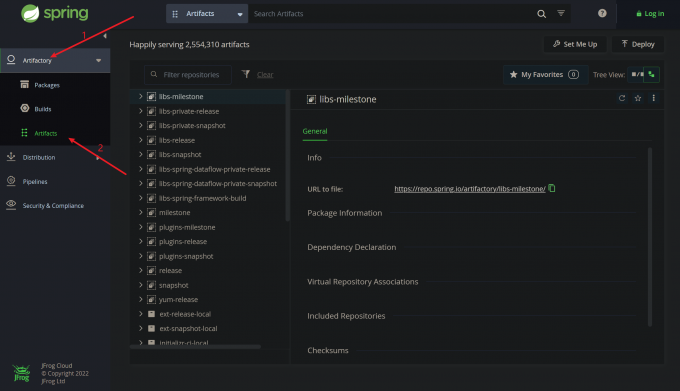Click the search magnifier icon
680x391 pixels.
point(541,14)
